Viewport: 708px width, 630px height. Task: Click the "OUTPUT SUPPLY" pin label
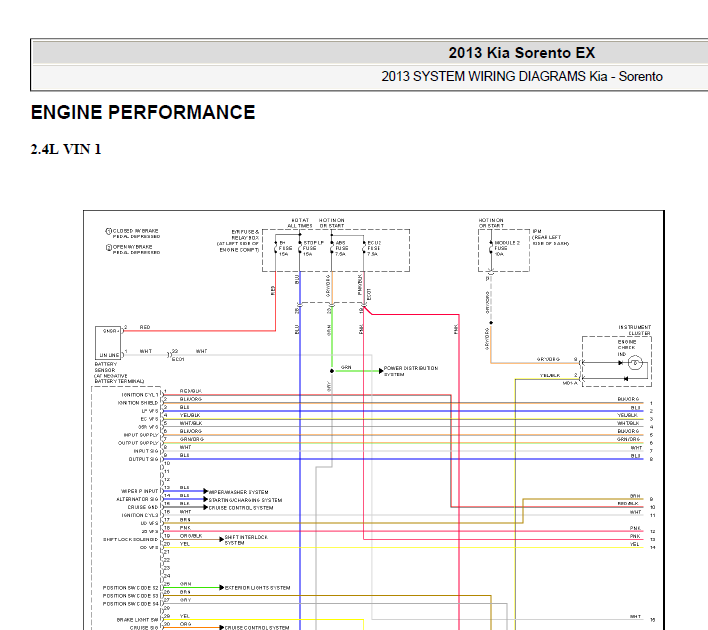138,443
